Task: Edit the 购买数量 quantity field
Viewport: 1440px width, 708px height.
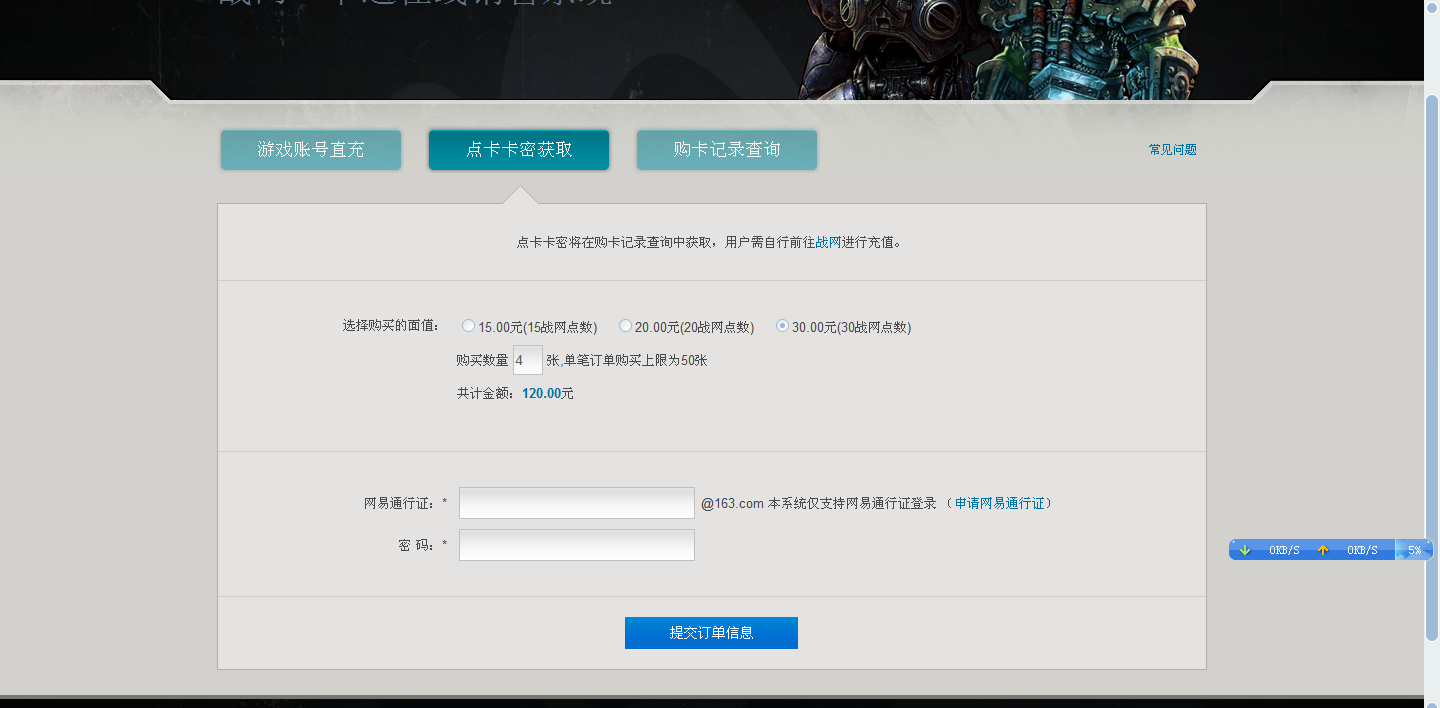Action: 527,359
